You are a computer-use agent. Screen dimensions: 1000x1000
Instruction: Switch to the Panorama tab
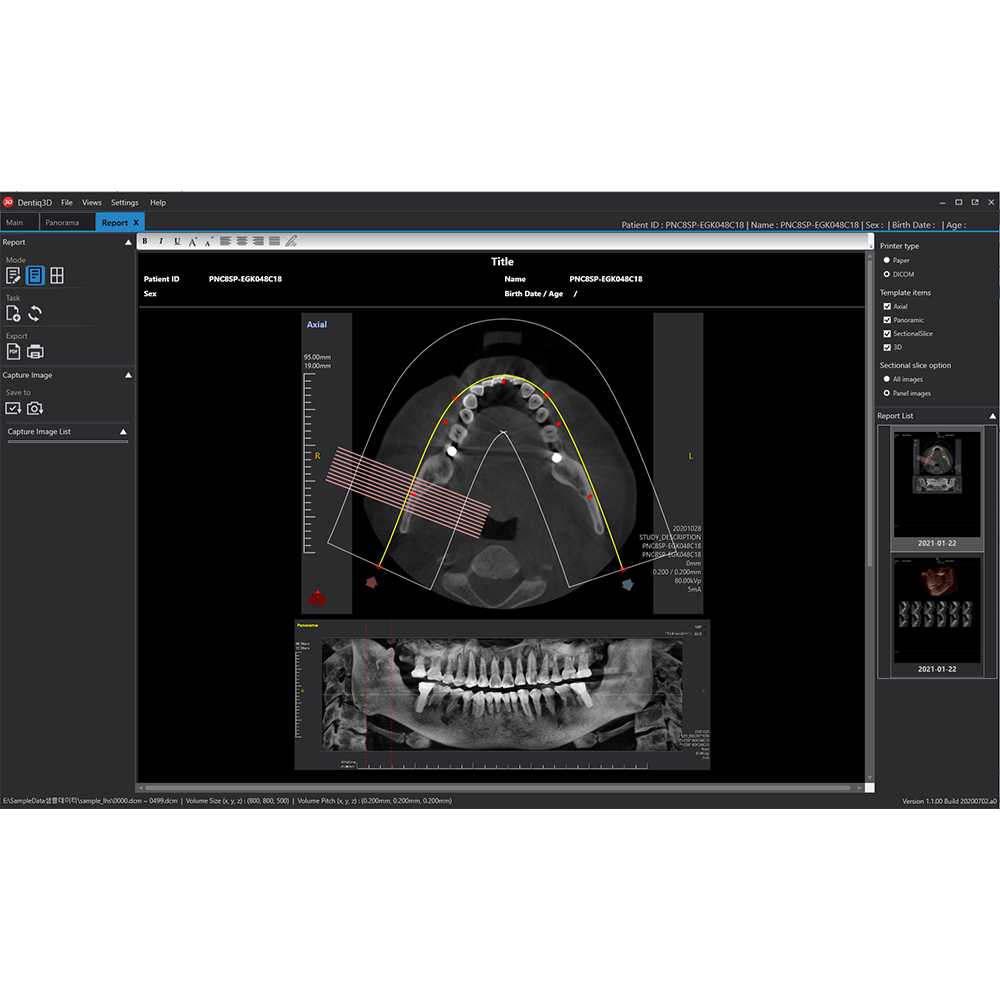[66, 222]
